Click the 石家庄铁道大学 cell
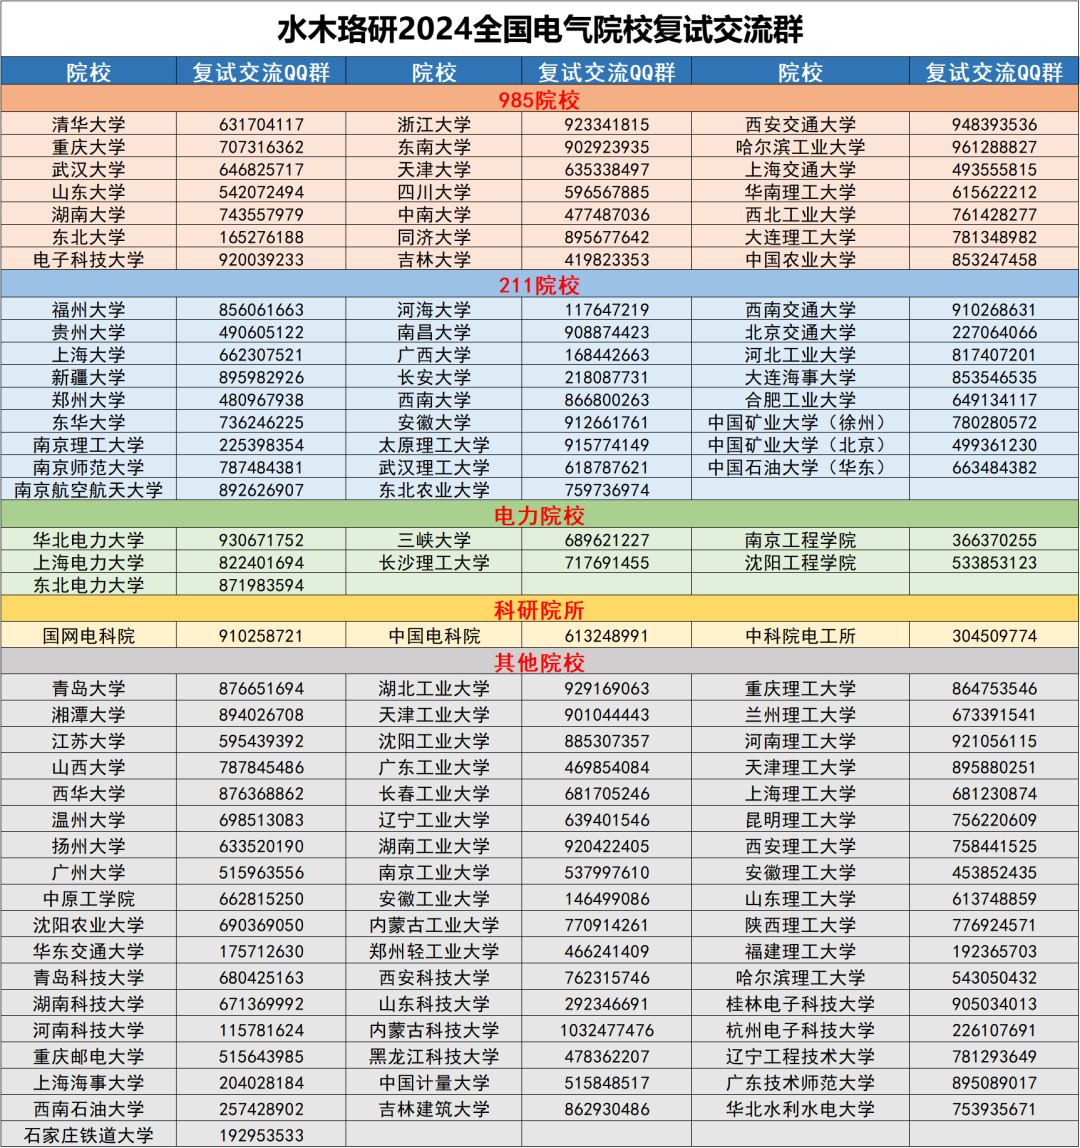Screen dimensions: 1080x1148 tap(89, 1136)
